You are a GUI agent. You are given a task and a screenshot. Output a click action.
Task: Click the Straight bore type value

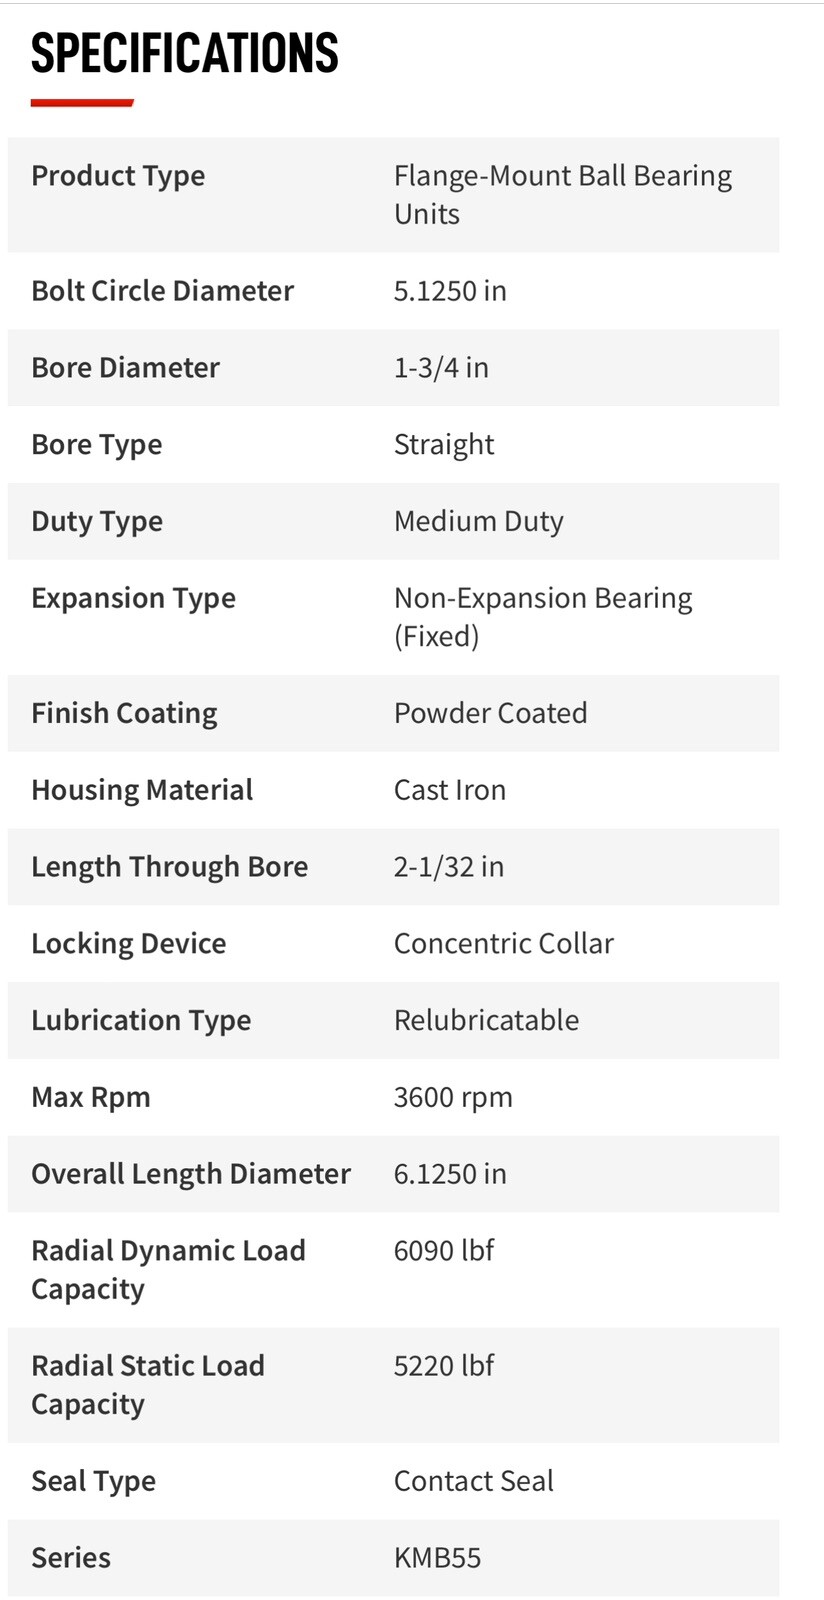pyautogui.click(x=444, y=445)
